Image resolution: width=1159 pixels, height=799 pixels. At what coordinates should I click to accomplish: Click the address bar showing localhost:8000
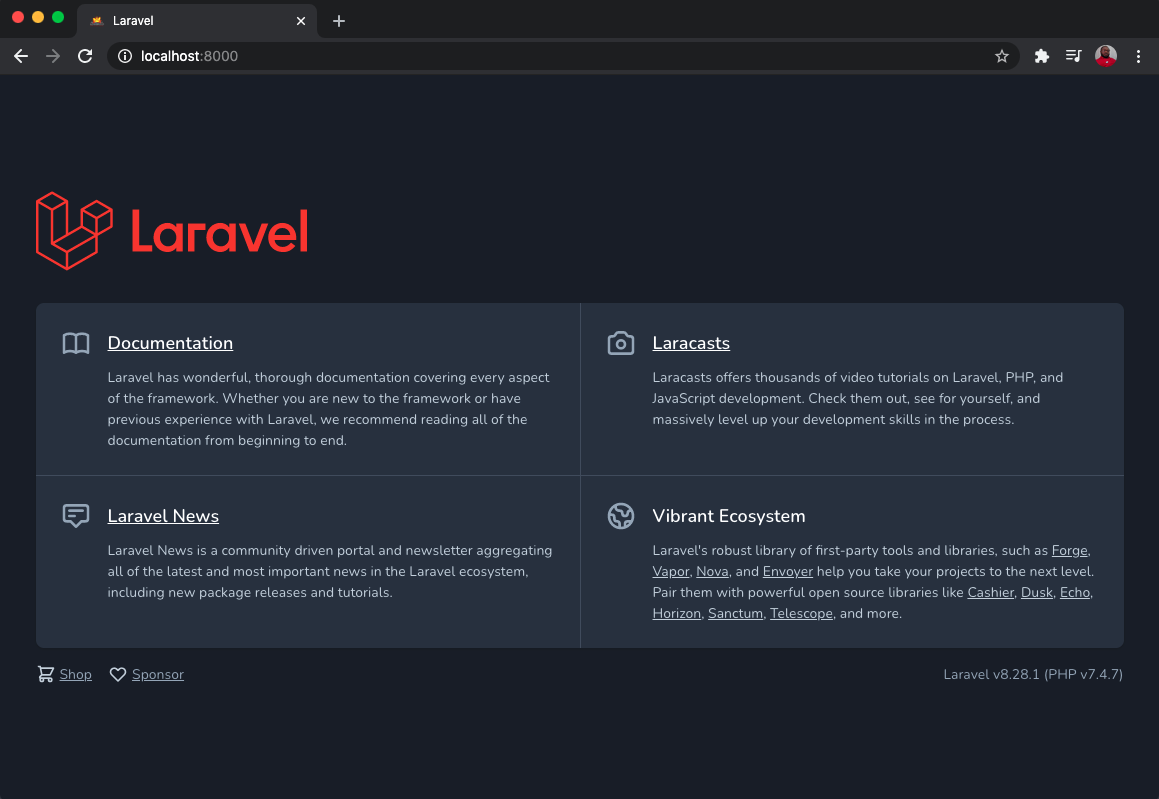[563, 56]
